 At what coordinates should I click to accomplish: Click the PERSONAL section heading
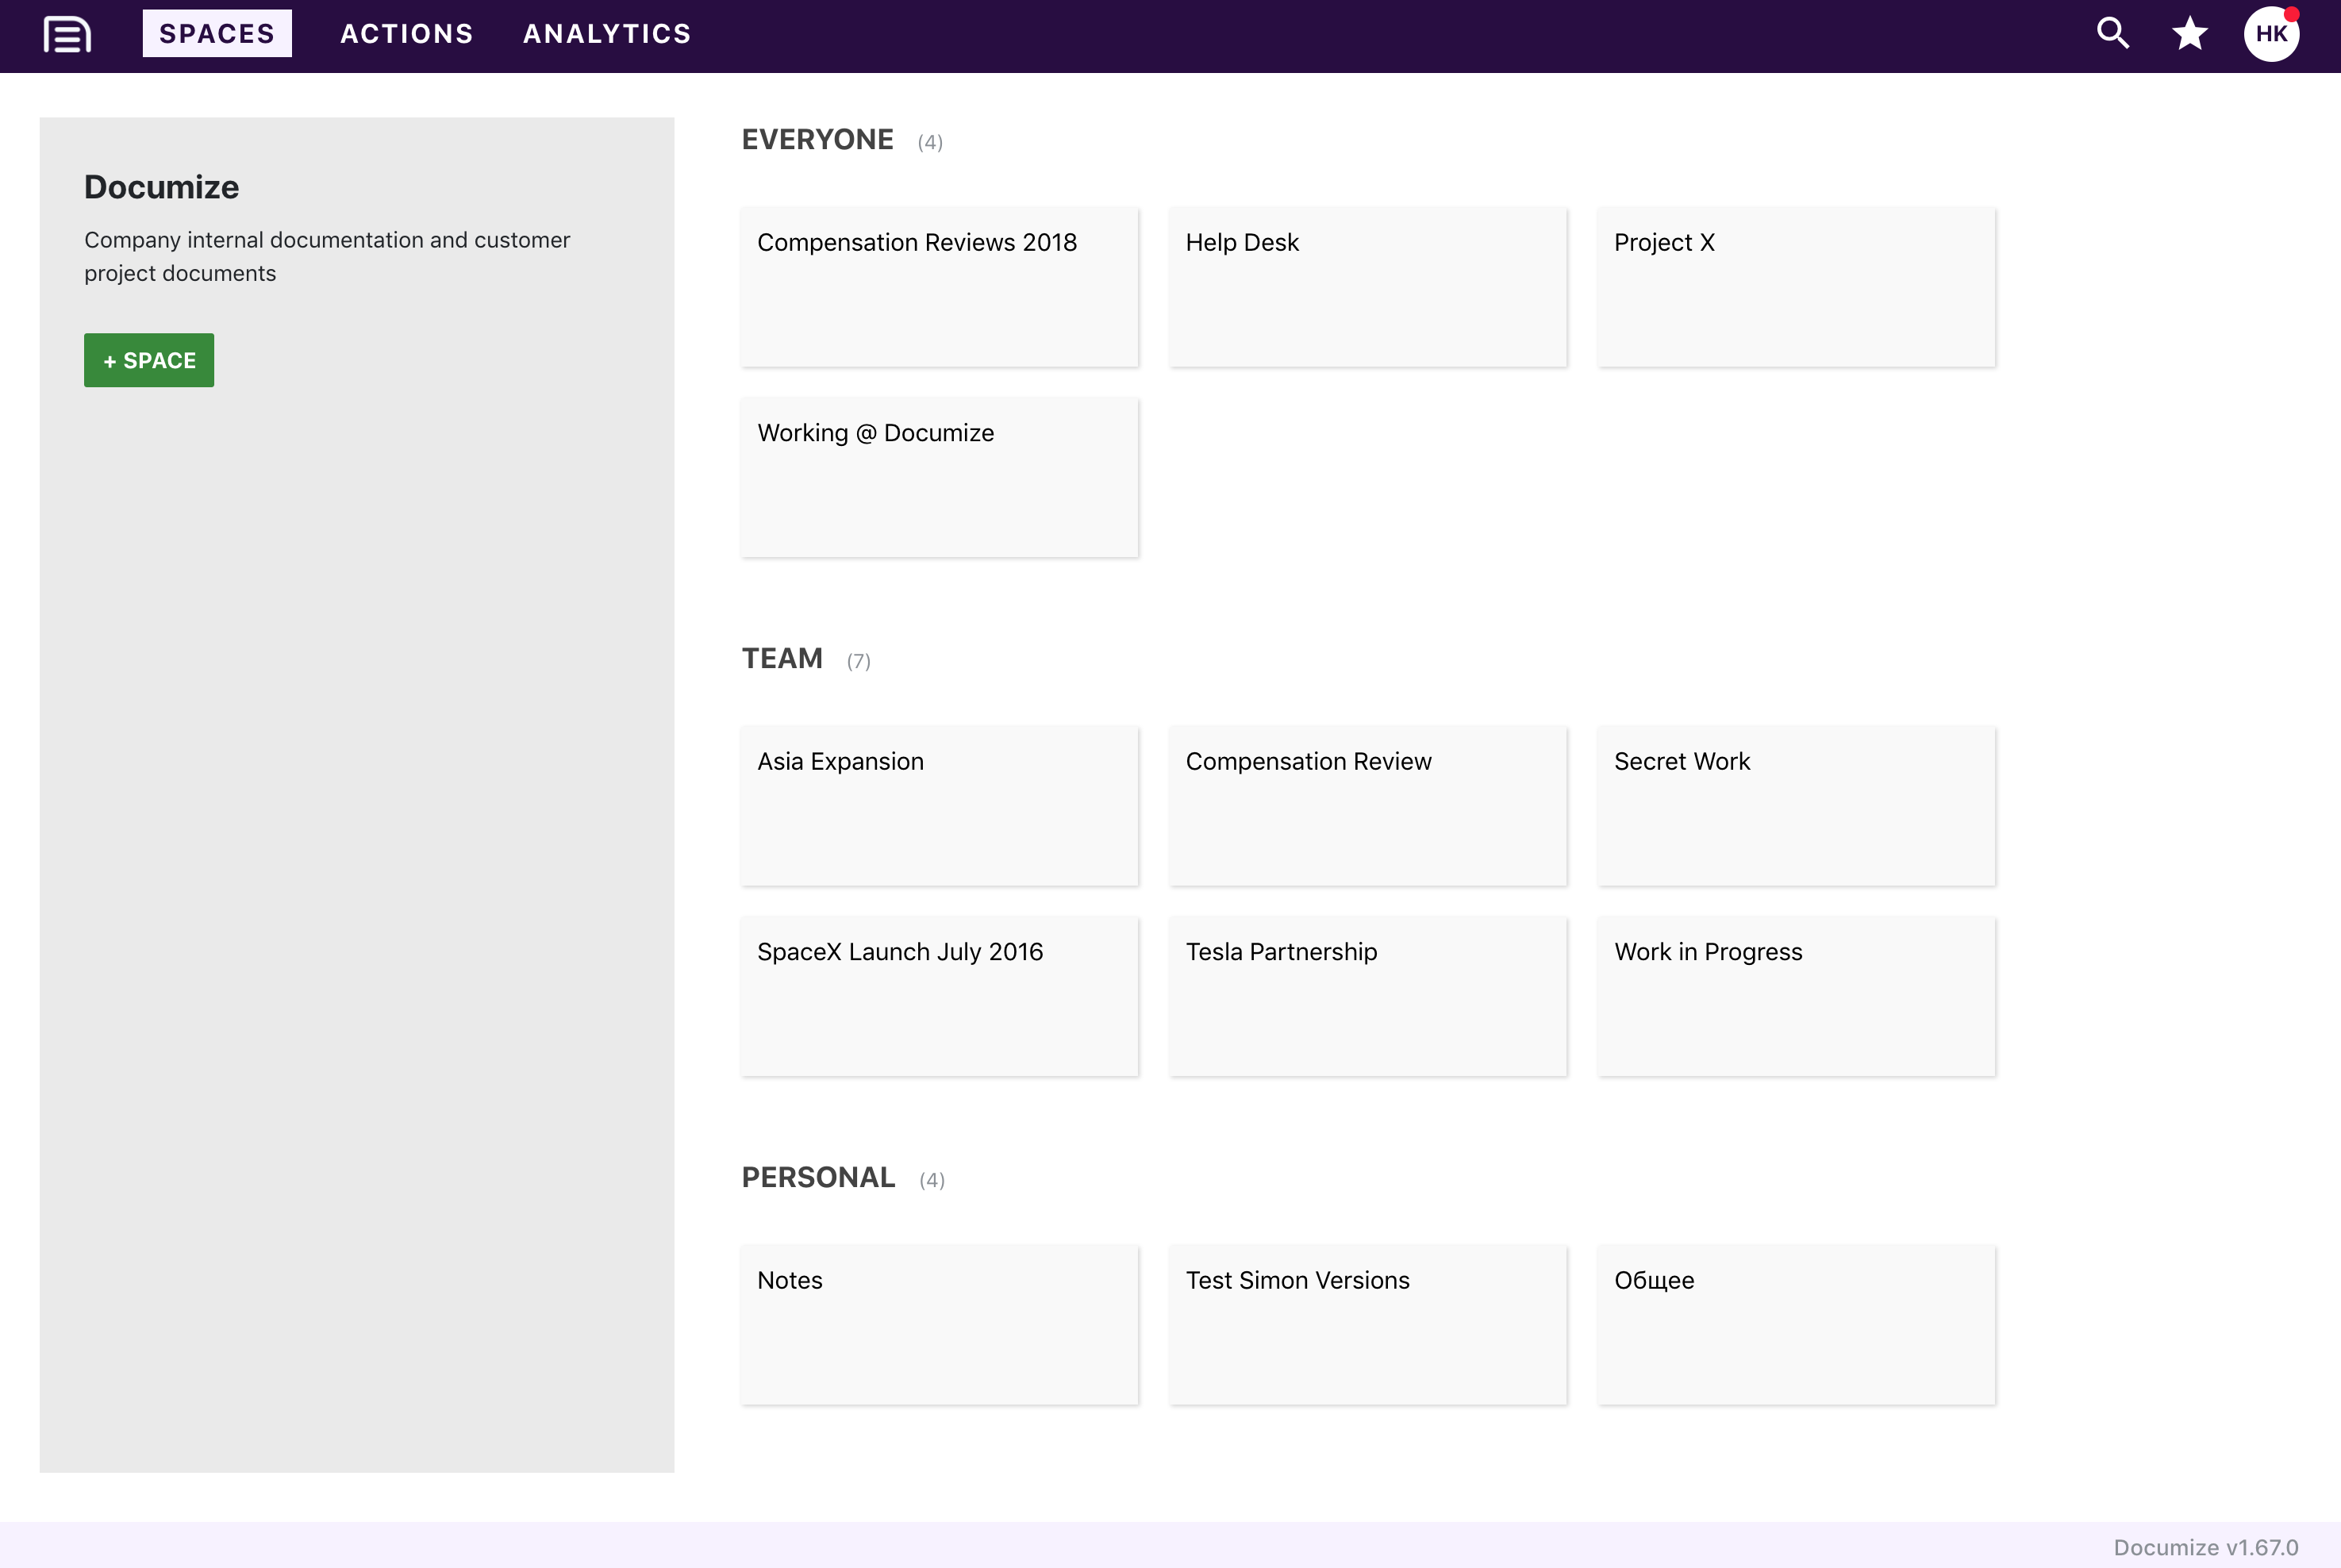click(818, 1177)
